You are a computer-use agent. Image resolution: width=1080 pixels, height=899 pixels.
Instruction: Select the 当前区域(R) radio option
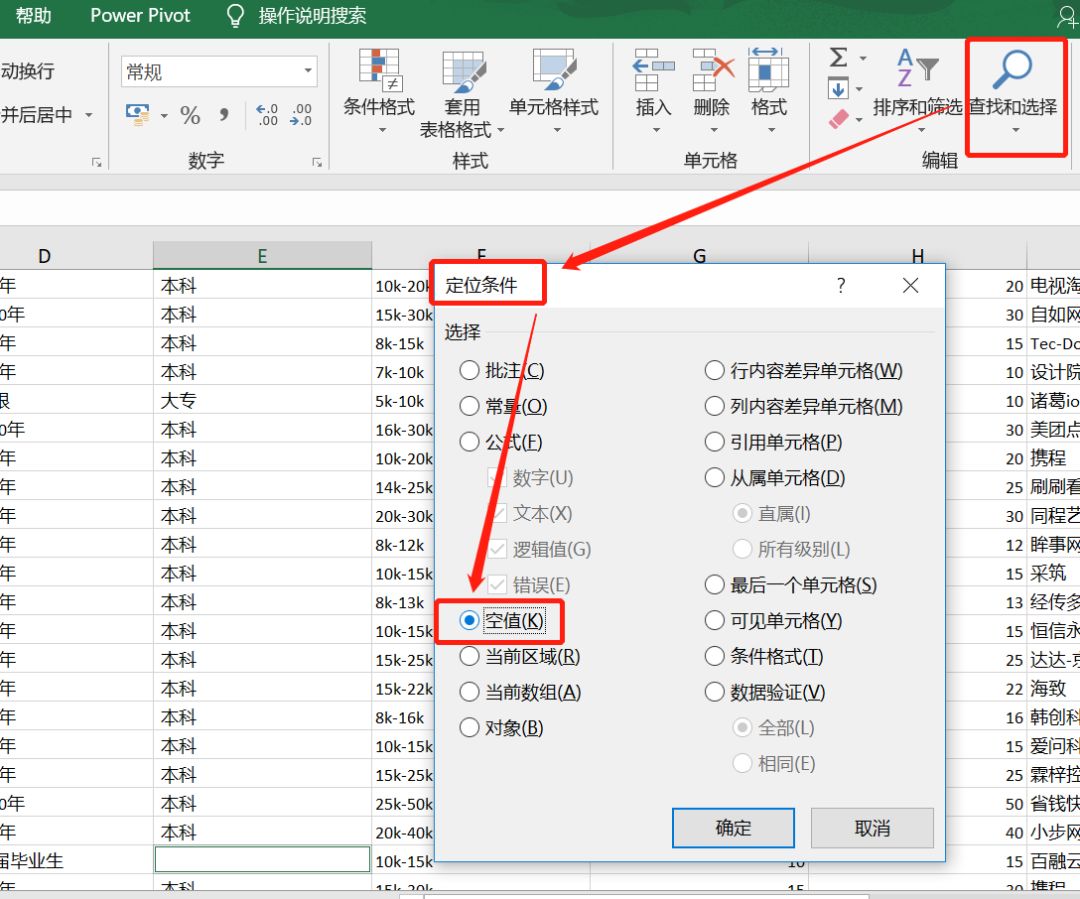pyautogui.click(x=520, y=657)
